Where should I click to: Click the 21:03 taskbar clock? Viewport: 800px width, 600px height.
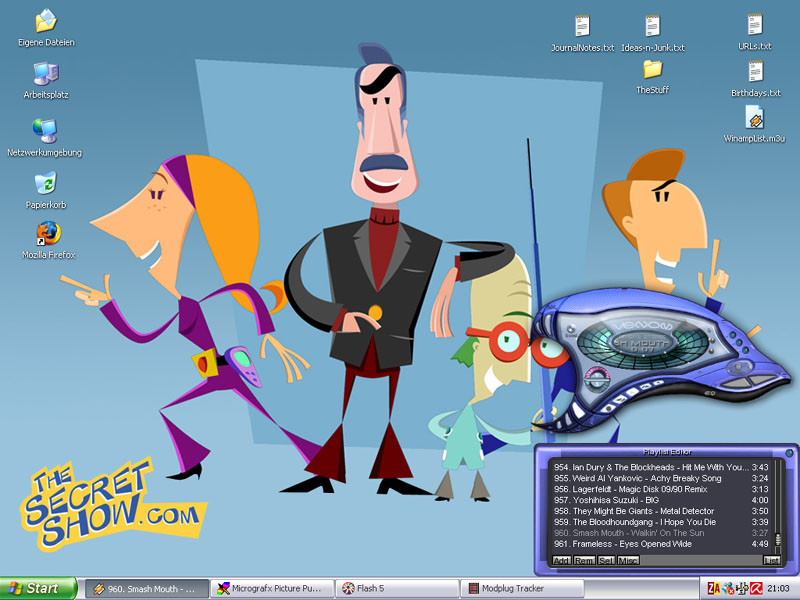(x=778, y=589)
